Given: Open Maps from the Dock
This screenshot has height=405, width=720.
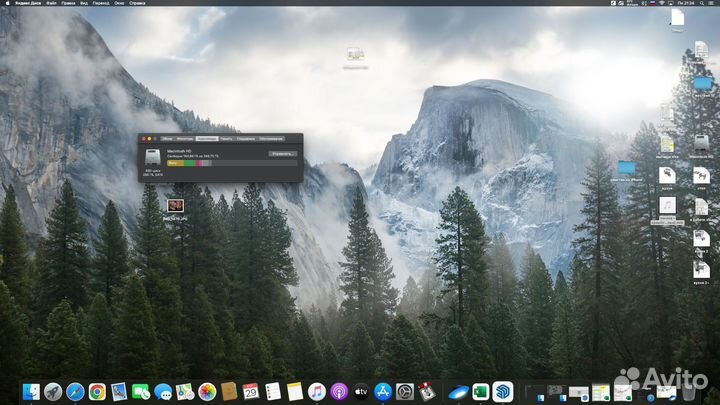Looking at the screenshot, I should click(185, 392).
